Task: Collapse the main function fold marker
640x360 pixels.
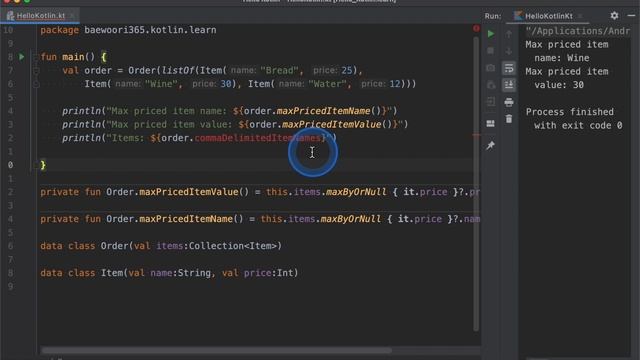Action: tap(36, 57)
